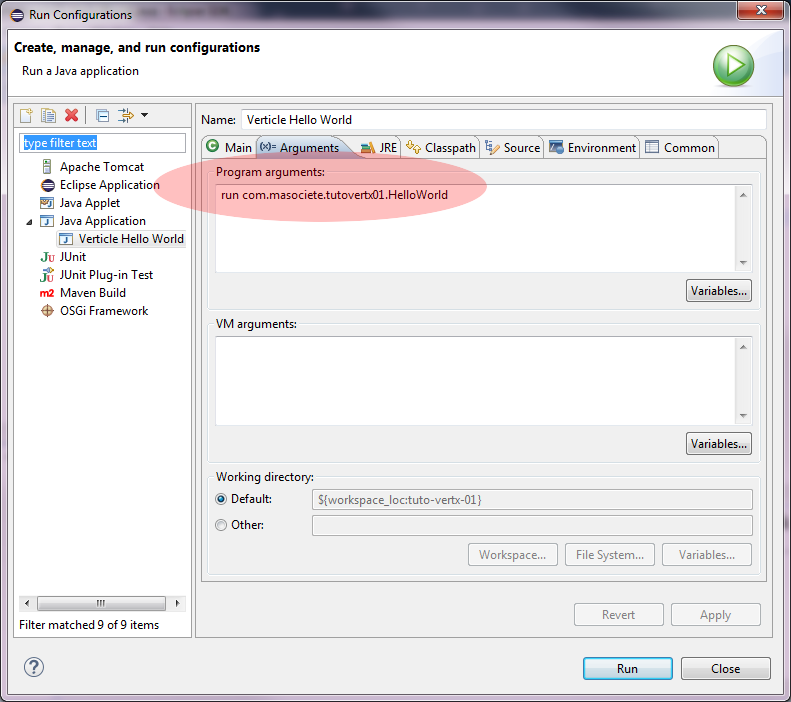The width and height of the screenshot is (791, 702).
Task: Click the duplicate configuration icon
Action: tap(48, 115)
